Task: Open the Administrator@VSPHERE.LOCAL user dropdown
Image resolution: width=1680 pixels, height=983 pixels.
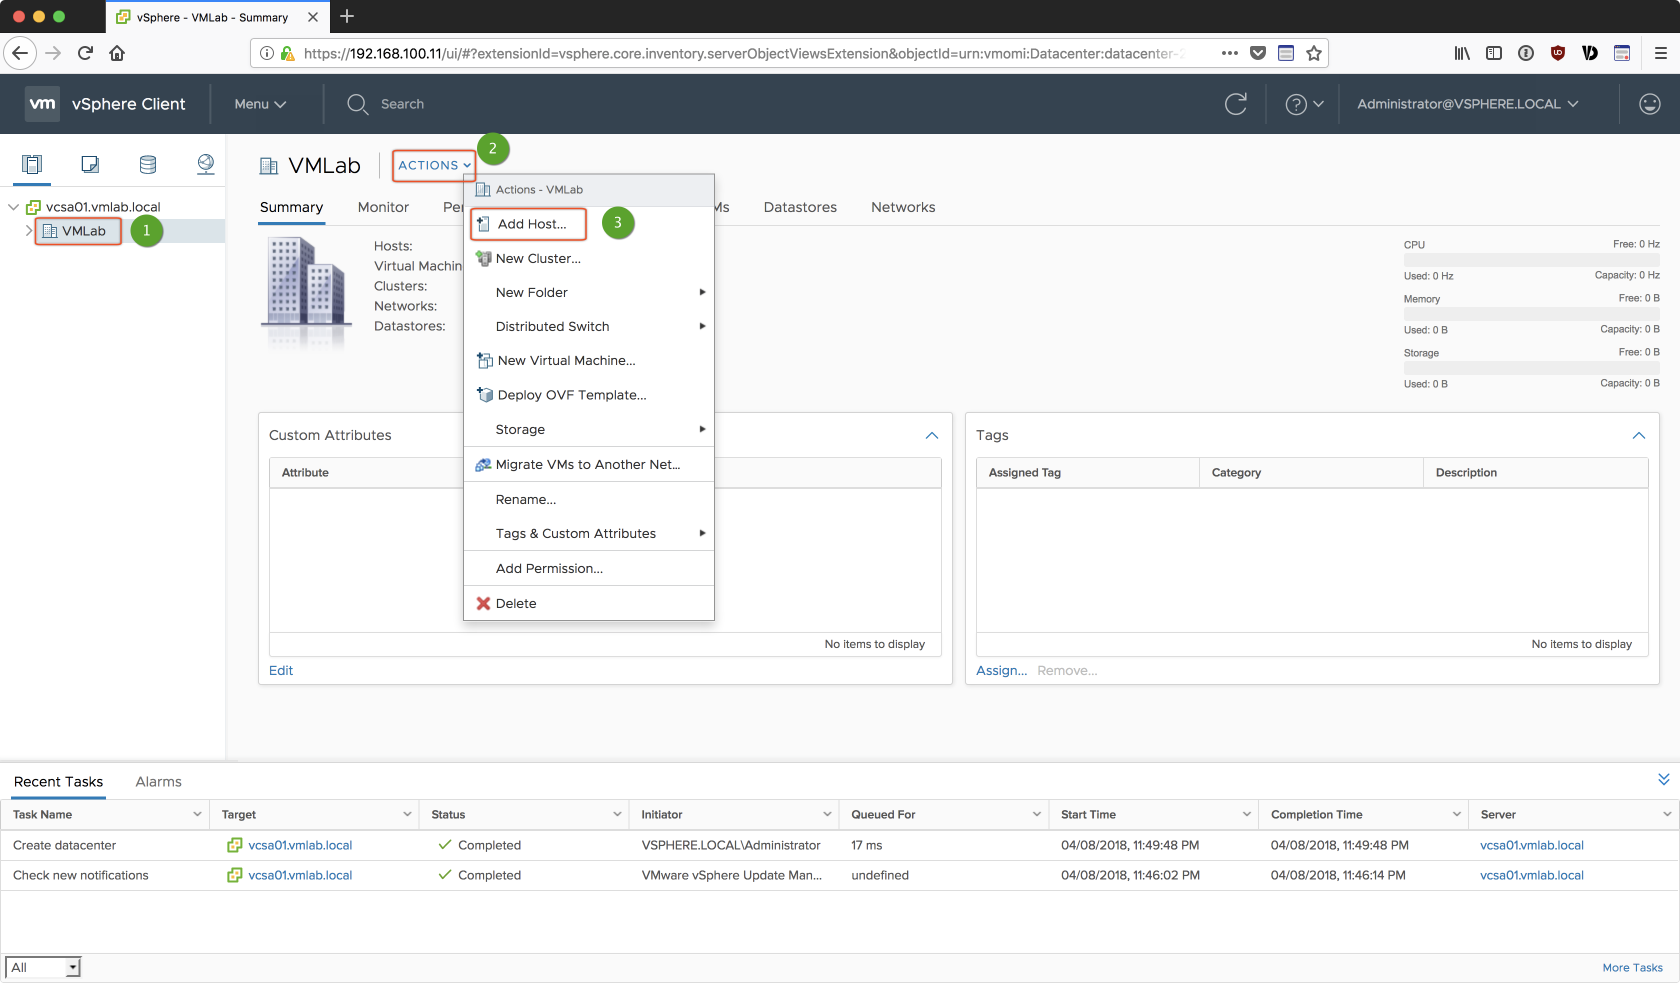Action: click(x=1467, y=104)
